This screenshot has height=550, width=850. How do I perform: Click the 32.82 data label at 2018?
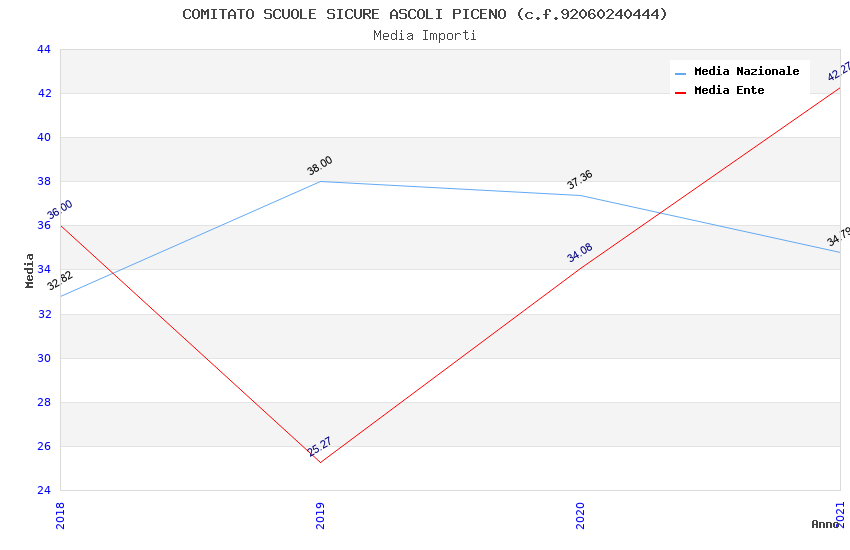point(60,280)
